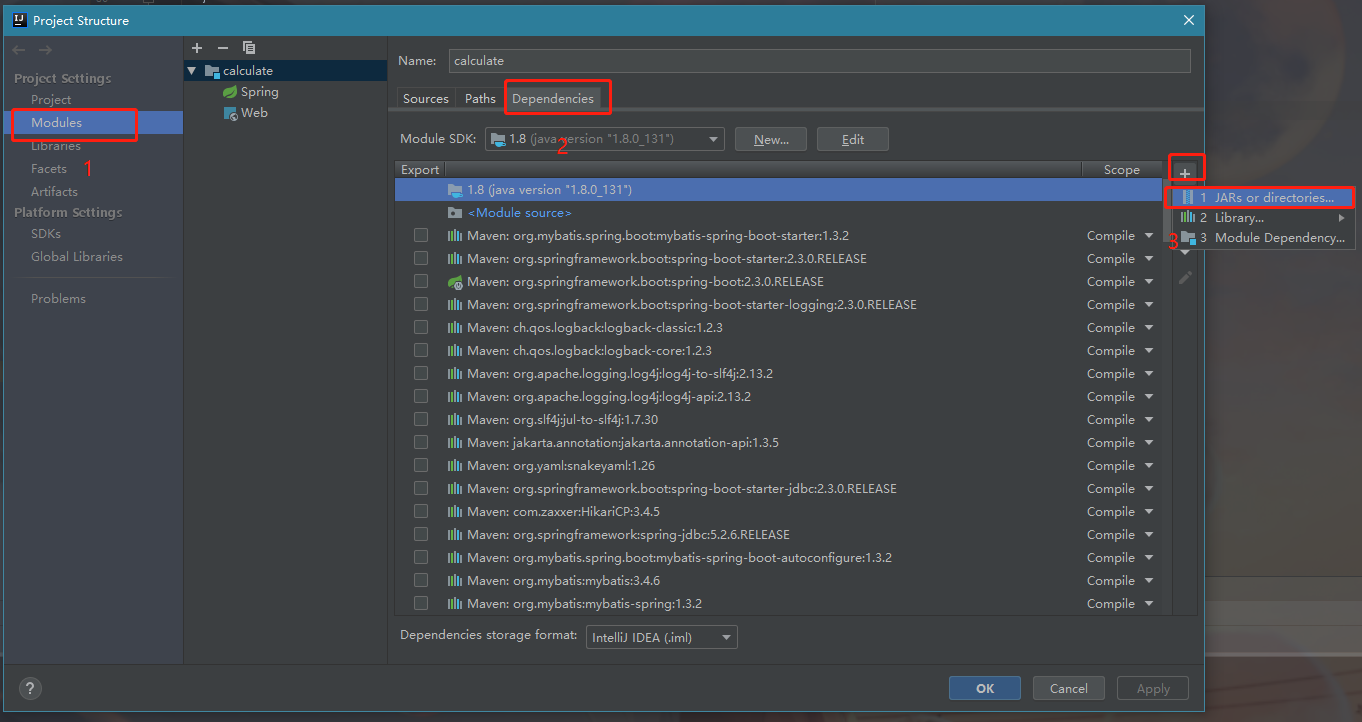The width and height of the screenshot is (1362, 722).
Task: Toggle export checkbox for log4j-to-slf4j:2.13.2
Action: (421, 374)
